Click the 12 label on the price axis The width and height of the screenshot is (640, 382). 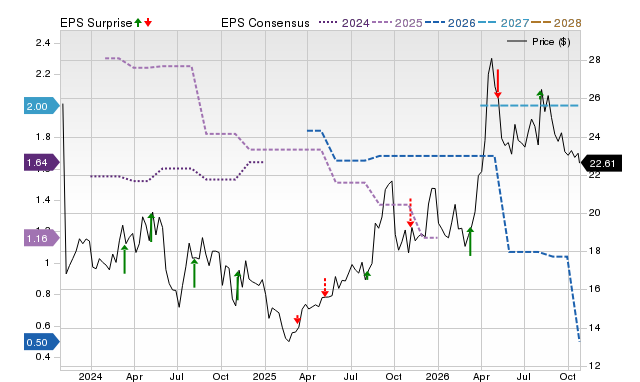594,365
